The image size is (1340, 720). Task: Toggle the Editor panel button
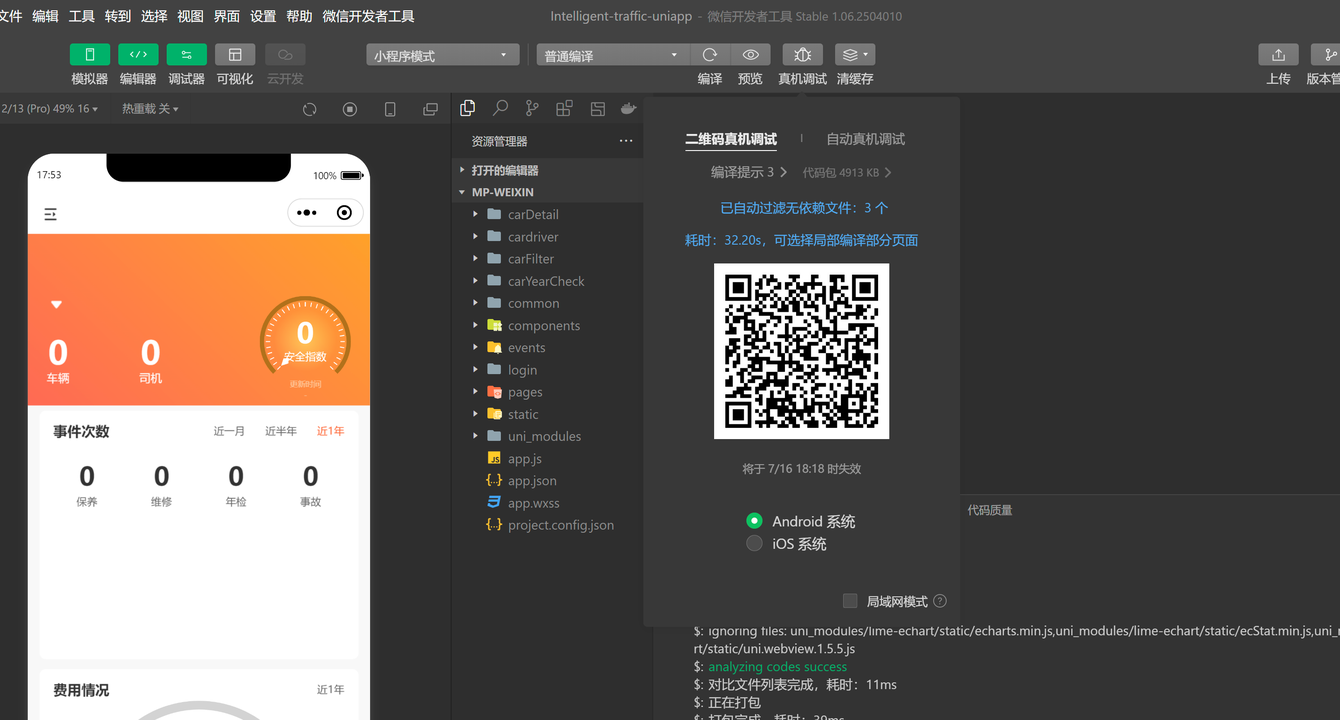[x=138, y=55]
